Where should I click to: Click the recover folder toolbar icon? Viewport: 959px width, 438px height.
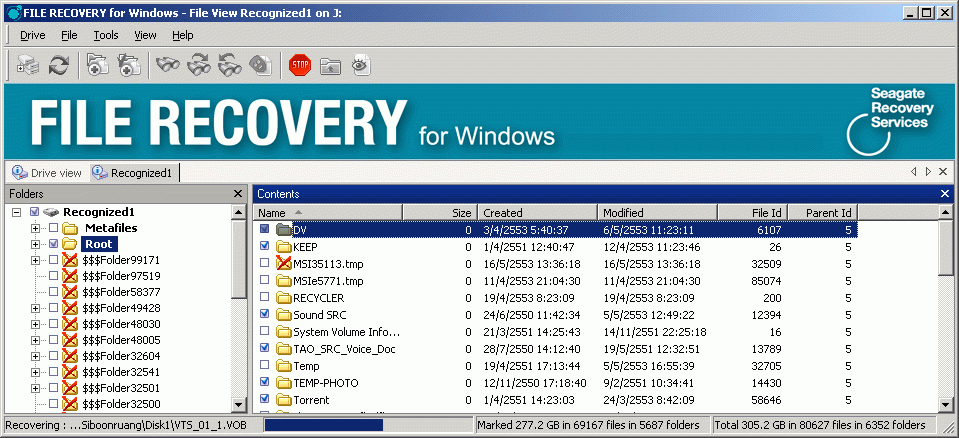[x=98, y=64]
